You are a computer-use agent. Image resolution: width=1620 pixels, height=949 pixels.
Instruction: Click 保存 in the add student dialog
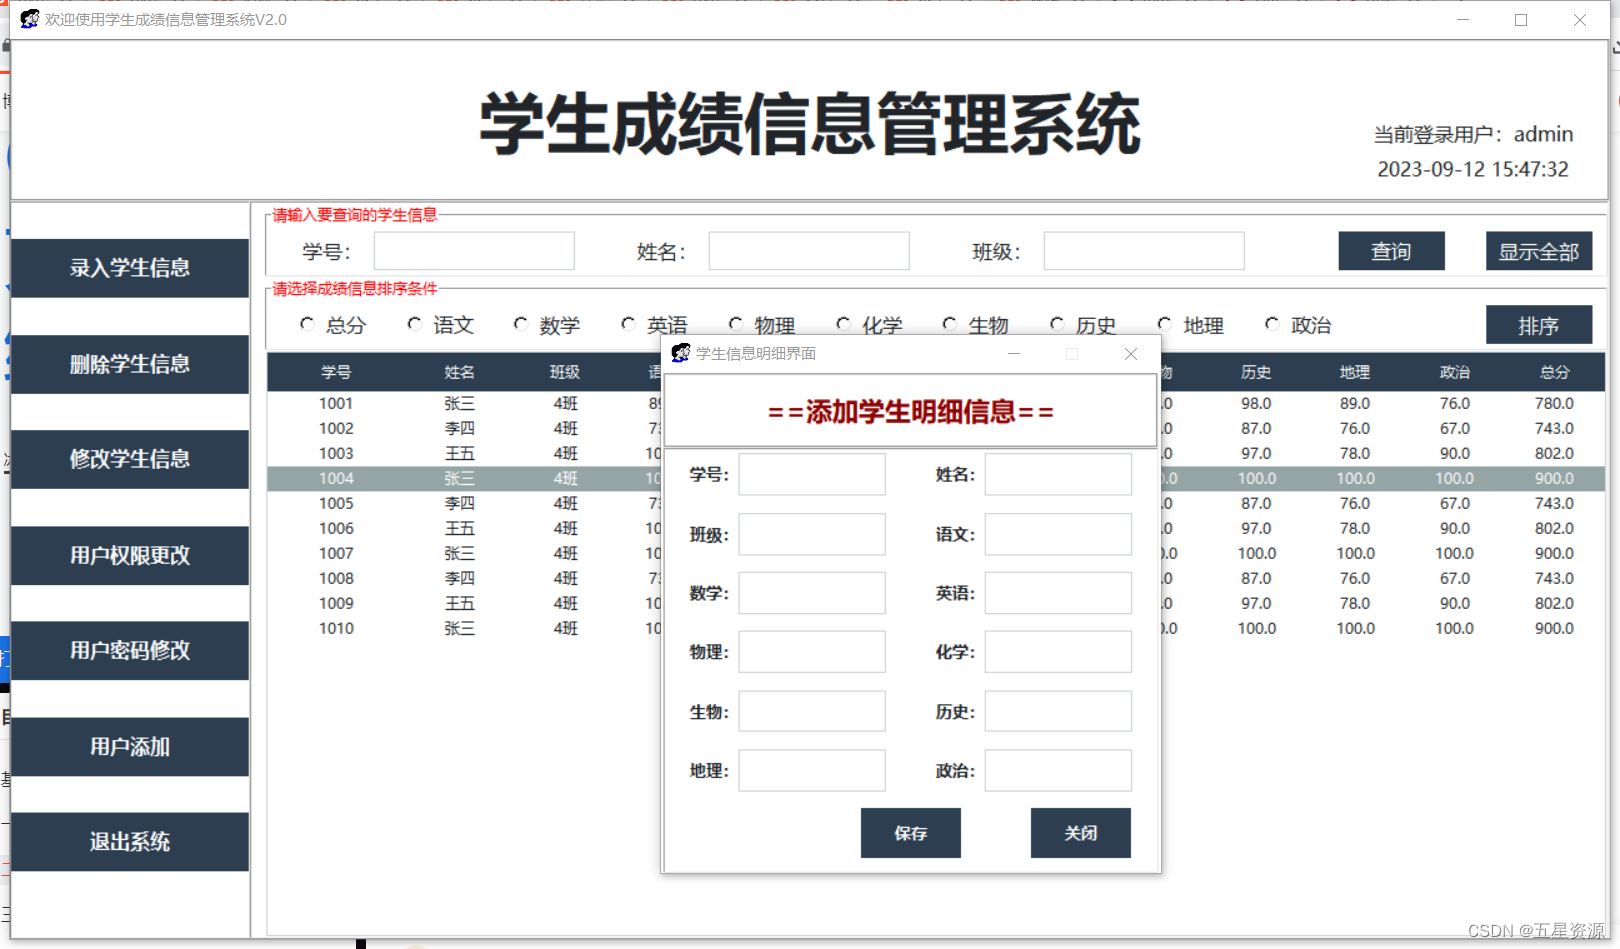(910, 832)
